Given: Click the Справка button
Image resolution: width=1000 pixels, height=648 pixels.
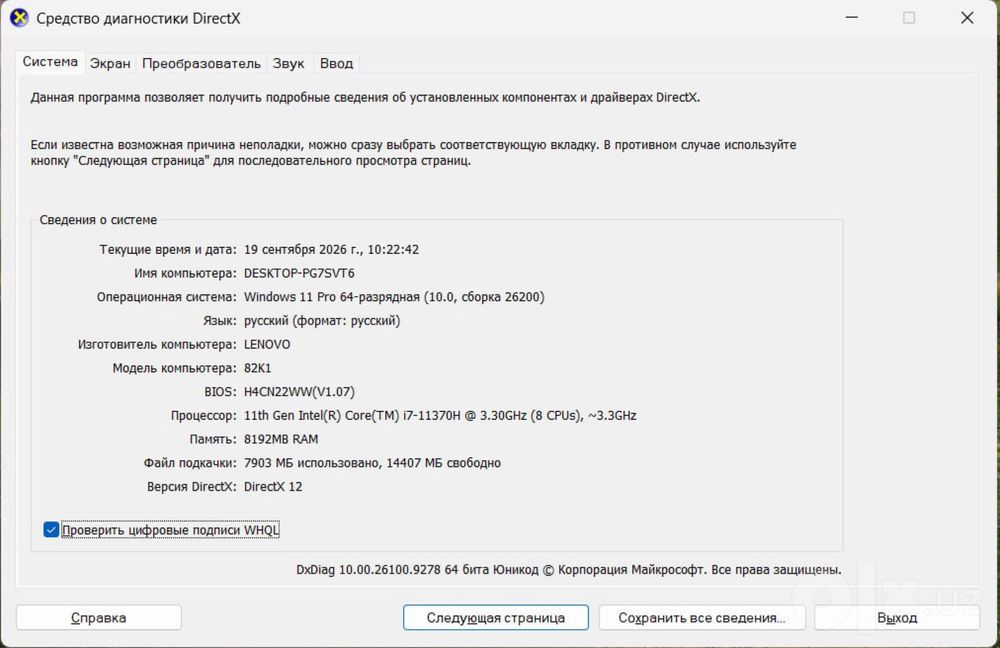Looking at the screenshot, I should tap(99, 617).
